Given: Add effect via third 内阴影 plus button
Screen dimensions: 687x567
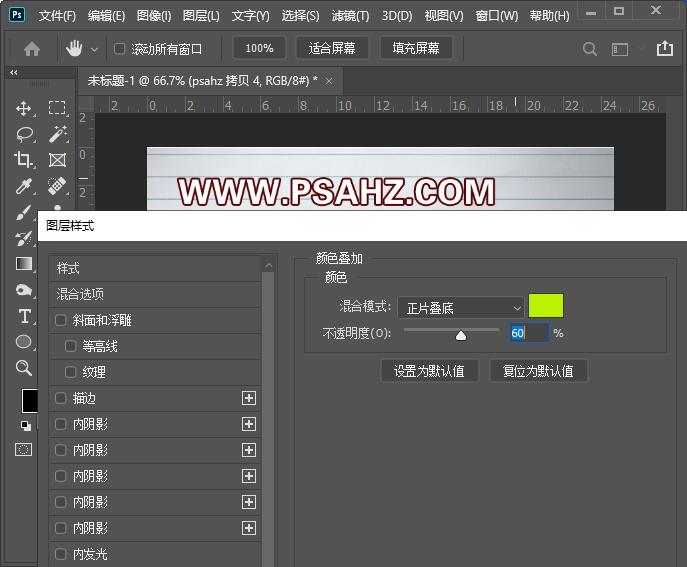Looking at the screenshot, I should (x=249, y=476).
